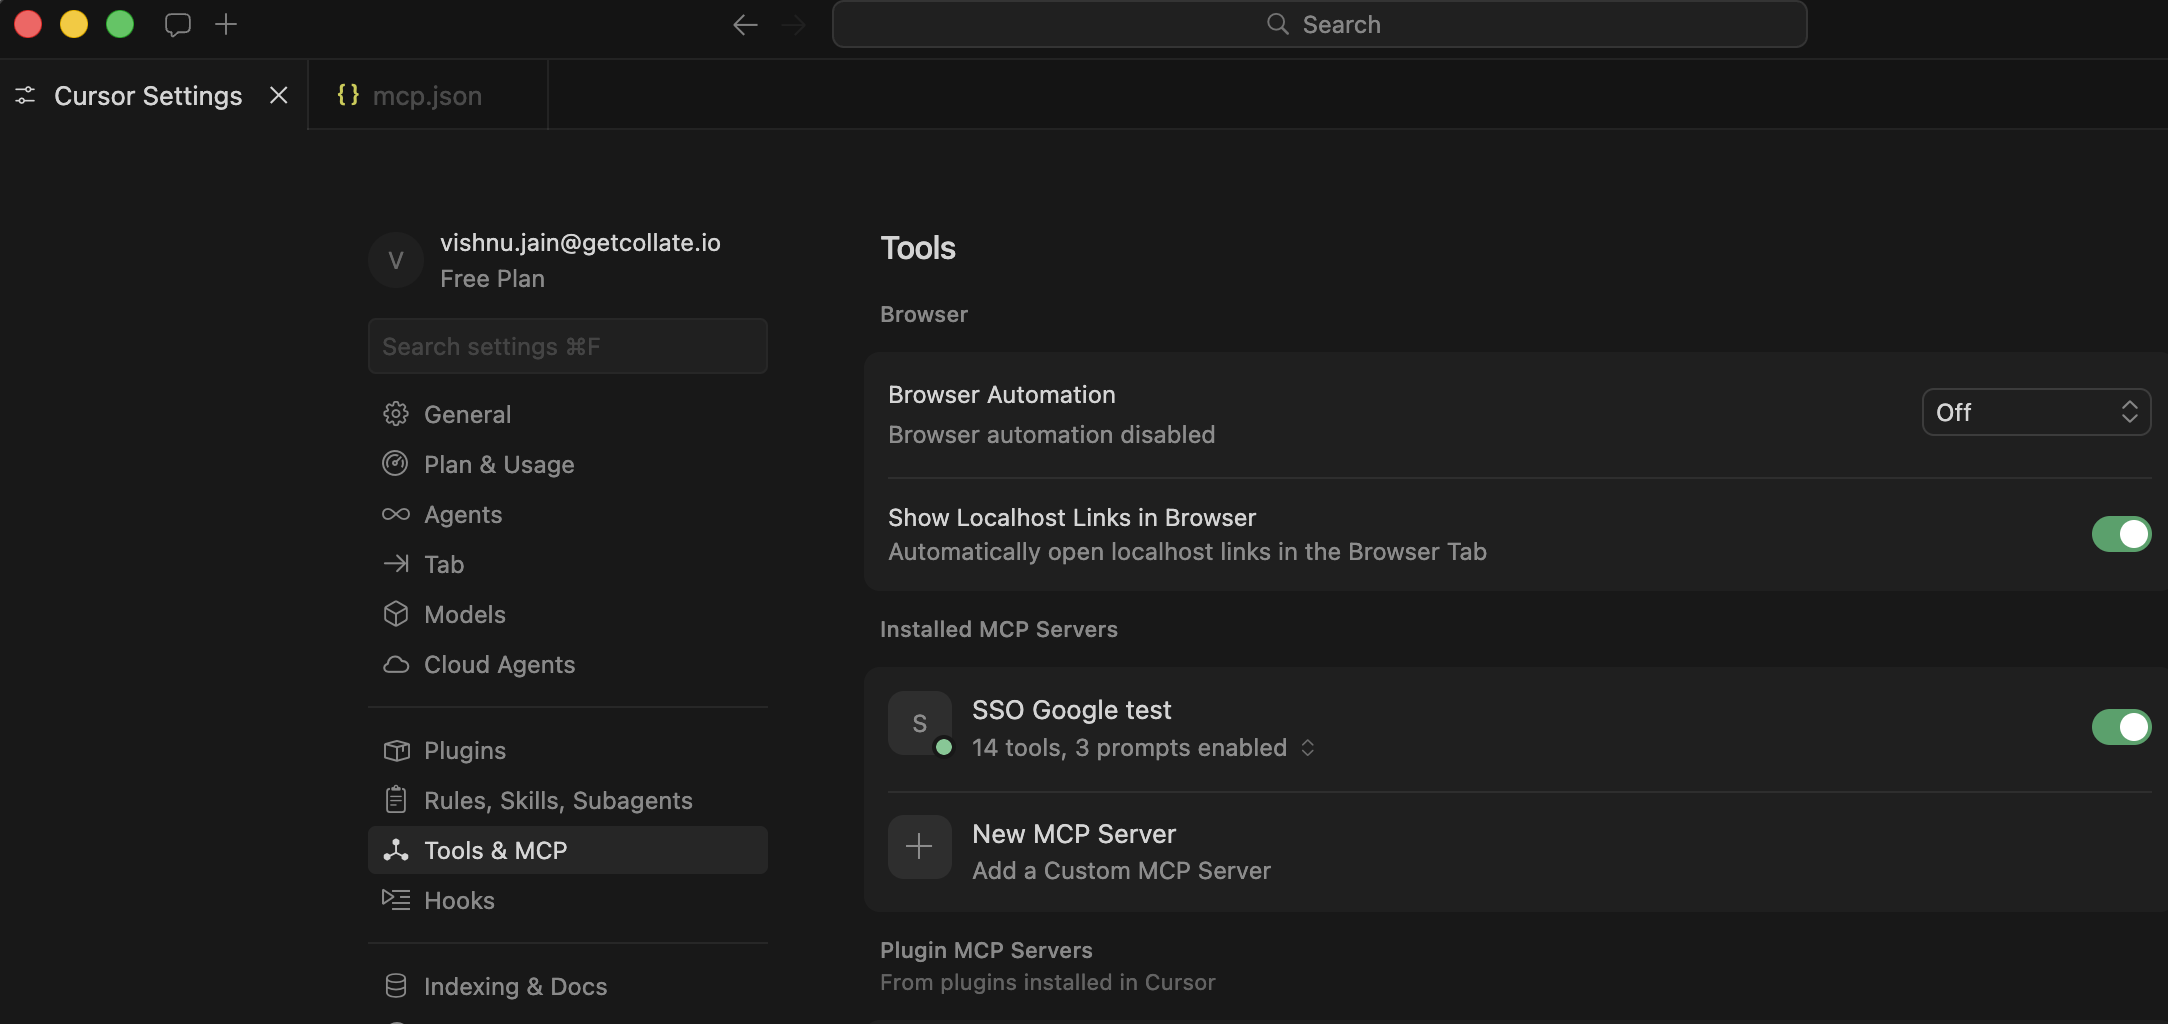Image resolution: width=2168 pixels, height=1024 pixels.
Task: Click the Show Localhost Links in Browser label
Action: pos(1071,518)
